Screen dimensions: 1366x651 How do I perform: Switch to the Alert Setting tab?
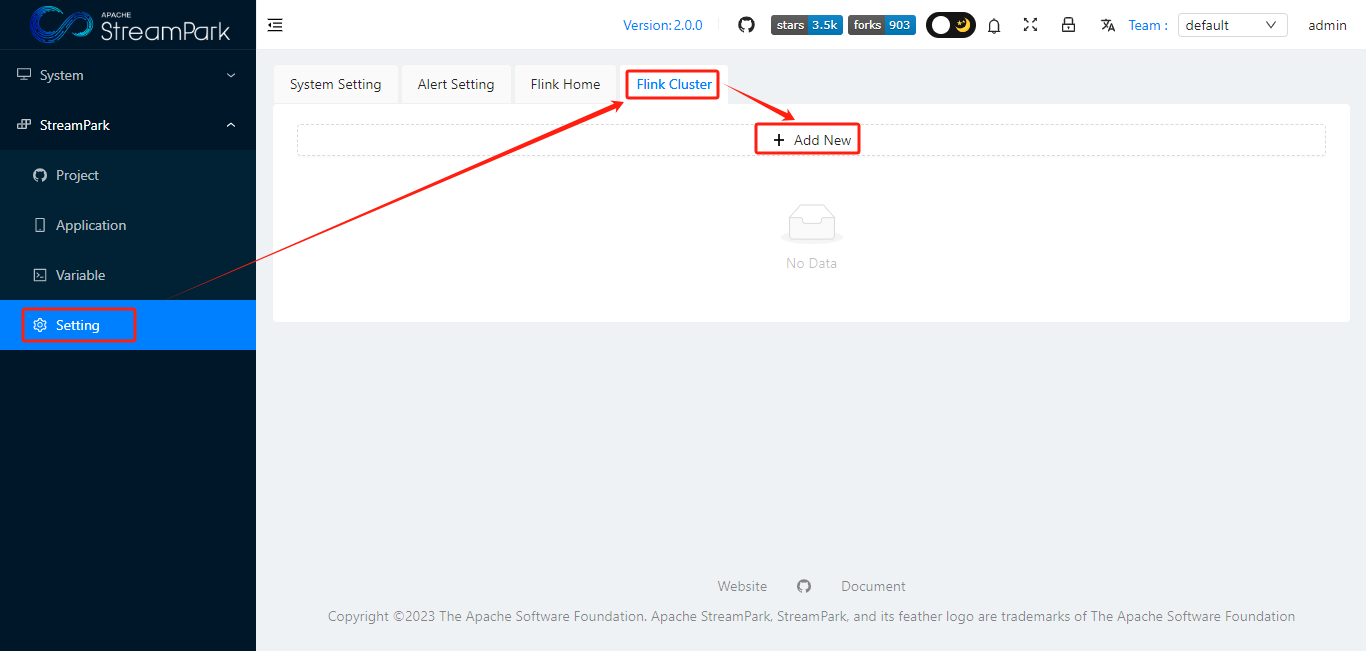click(x=456, y=84)
